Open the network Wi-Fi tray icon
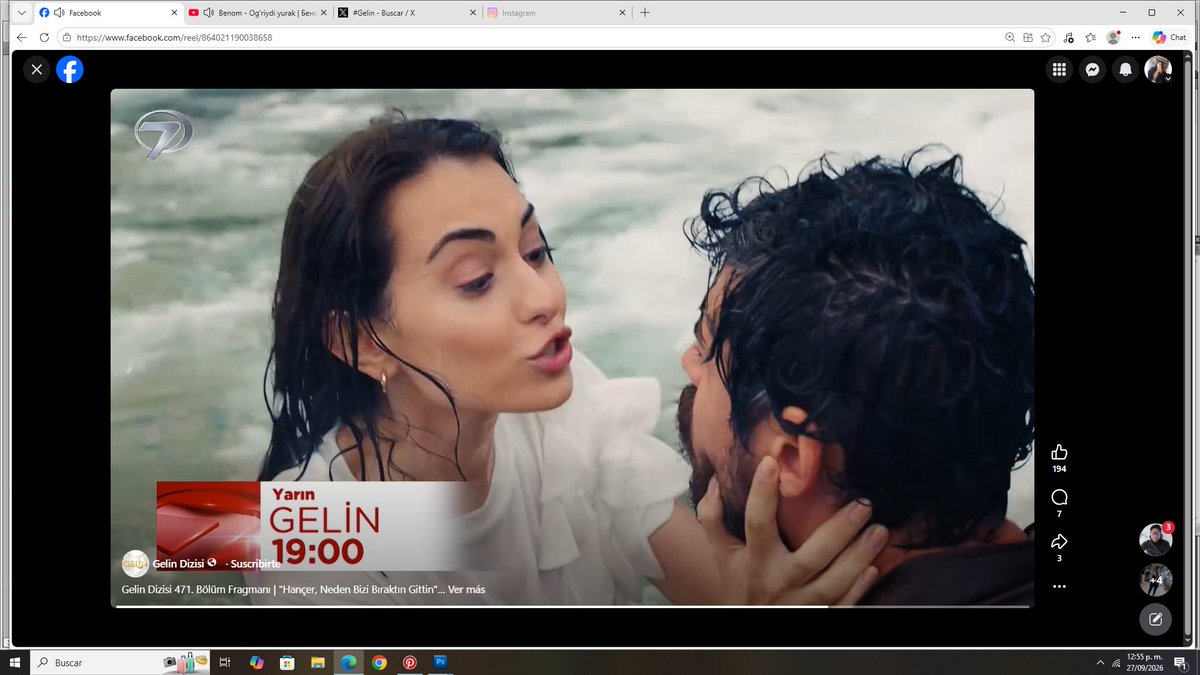This screenshot has width=1200, height=675. coord(1117,662)
